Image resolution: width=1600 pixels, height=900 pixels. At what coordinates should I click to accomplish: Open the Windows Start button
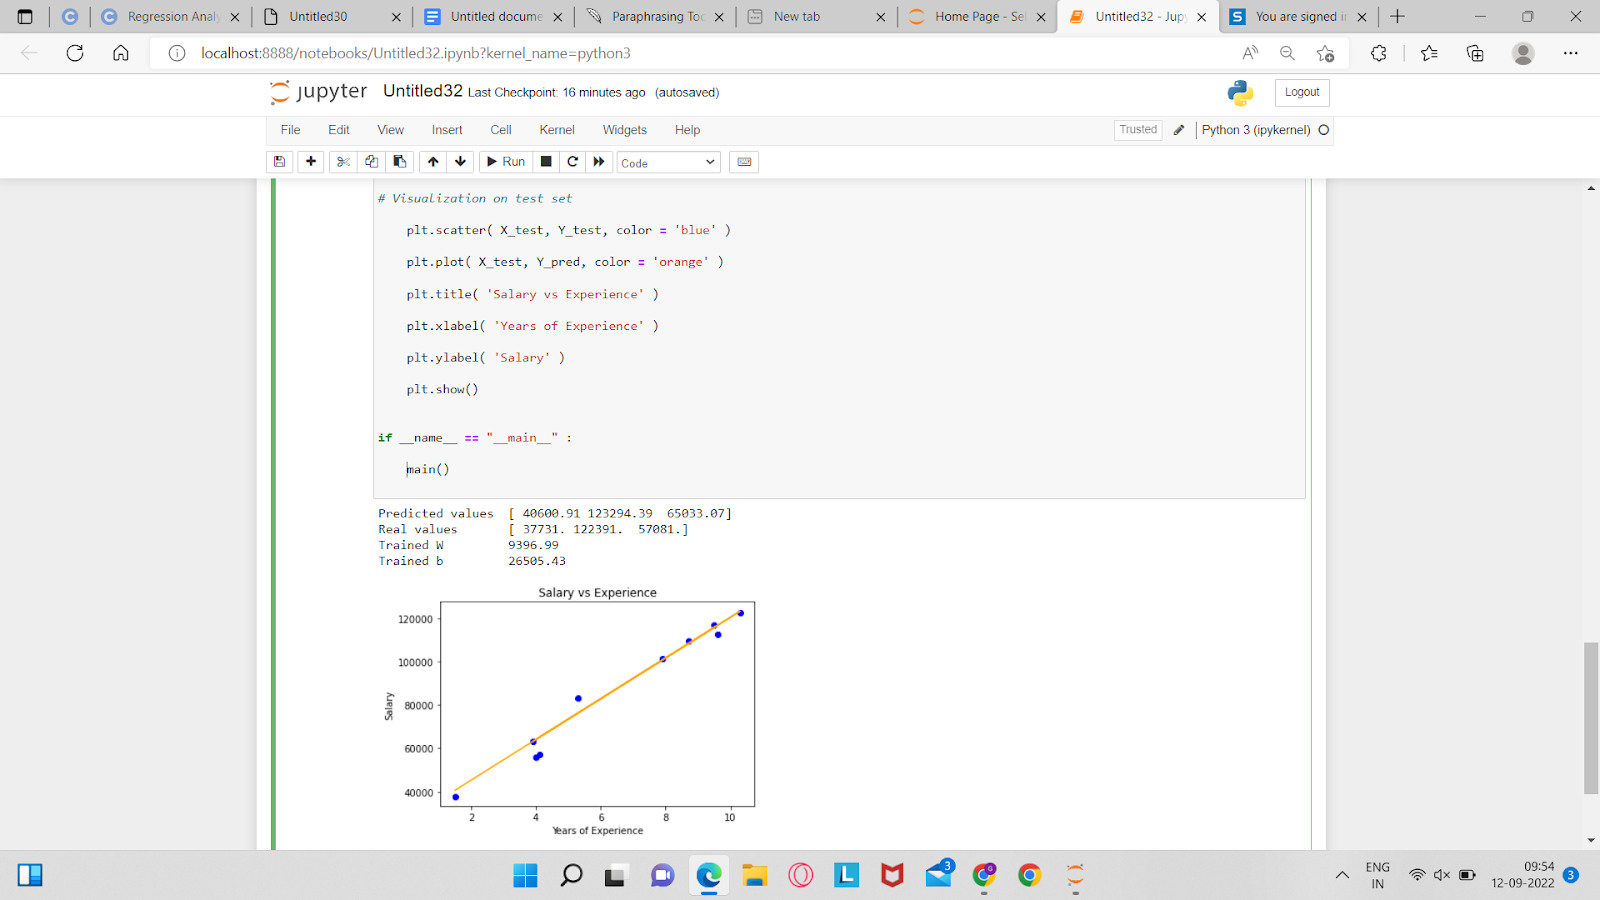(525, 875)
